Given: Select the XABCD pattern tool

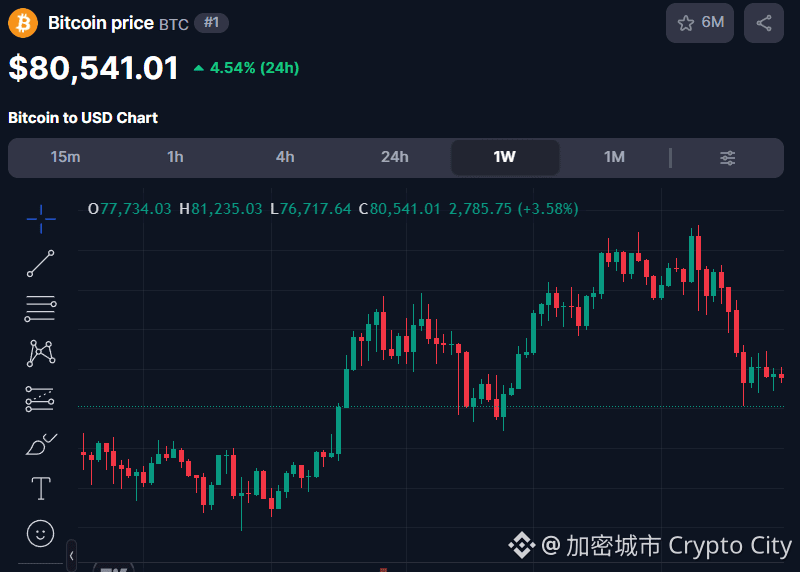Looking at the screenshot, I should (41, 353).
